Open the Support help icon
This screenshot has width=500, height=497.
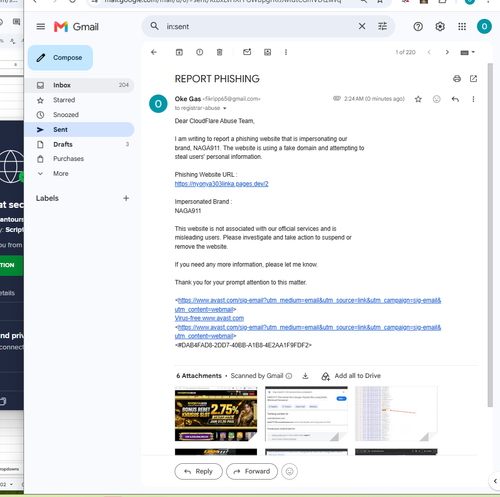pyautogui.click(x=418, y=26)
